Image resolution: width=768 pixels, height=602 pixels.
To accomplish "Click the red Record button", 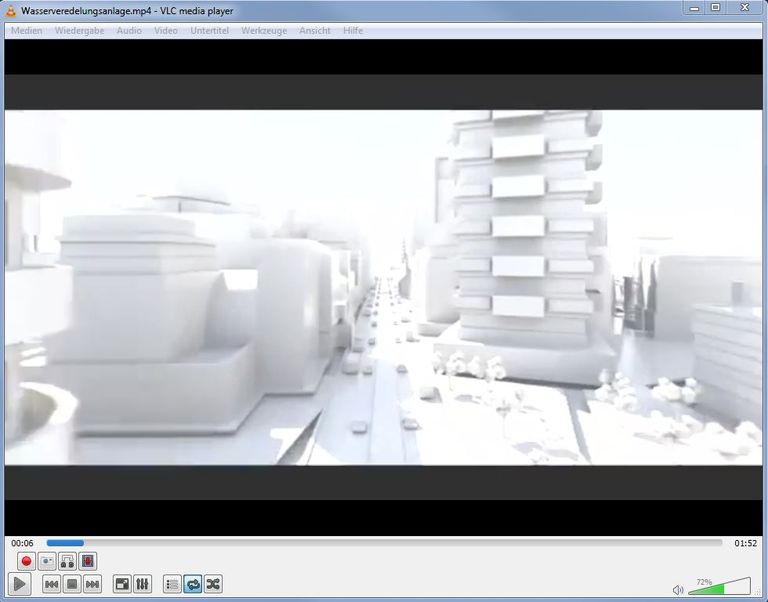I will (x=26, y=561).
